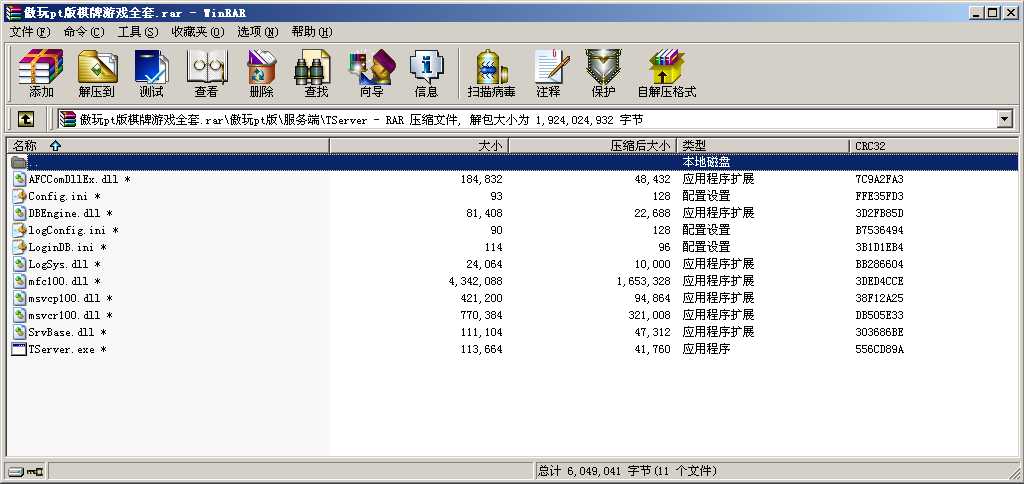
Task: Click the drive/key icon in status bar
Action: click(26, 471)
